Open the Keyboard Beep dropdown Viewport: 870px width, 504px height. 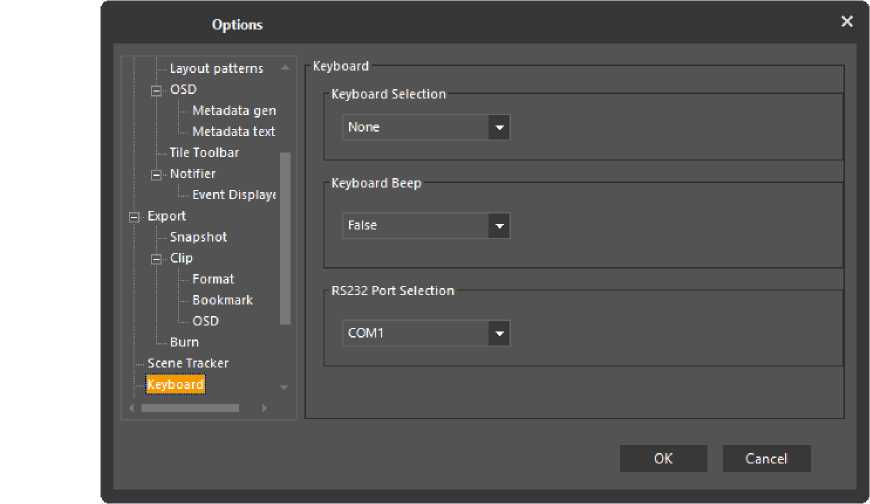pos(498,226)
